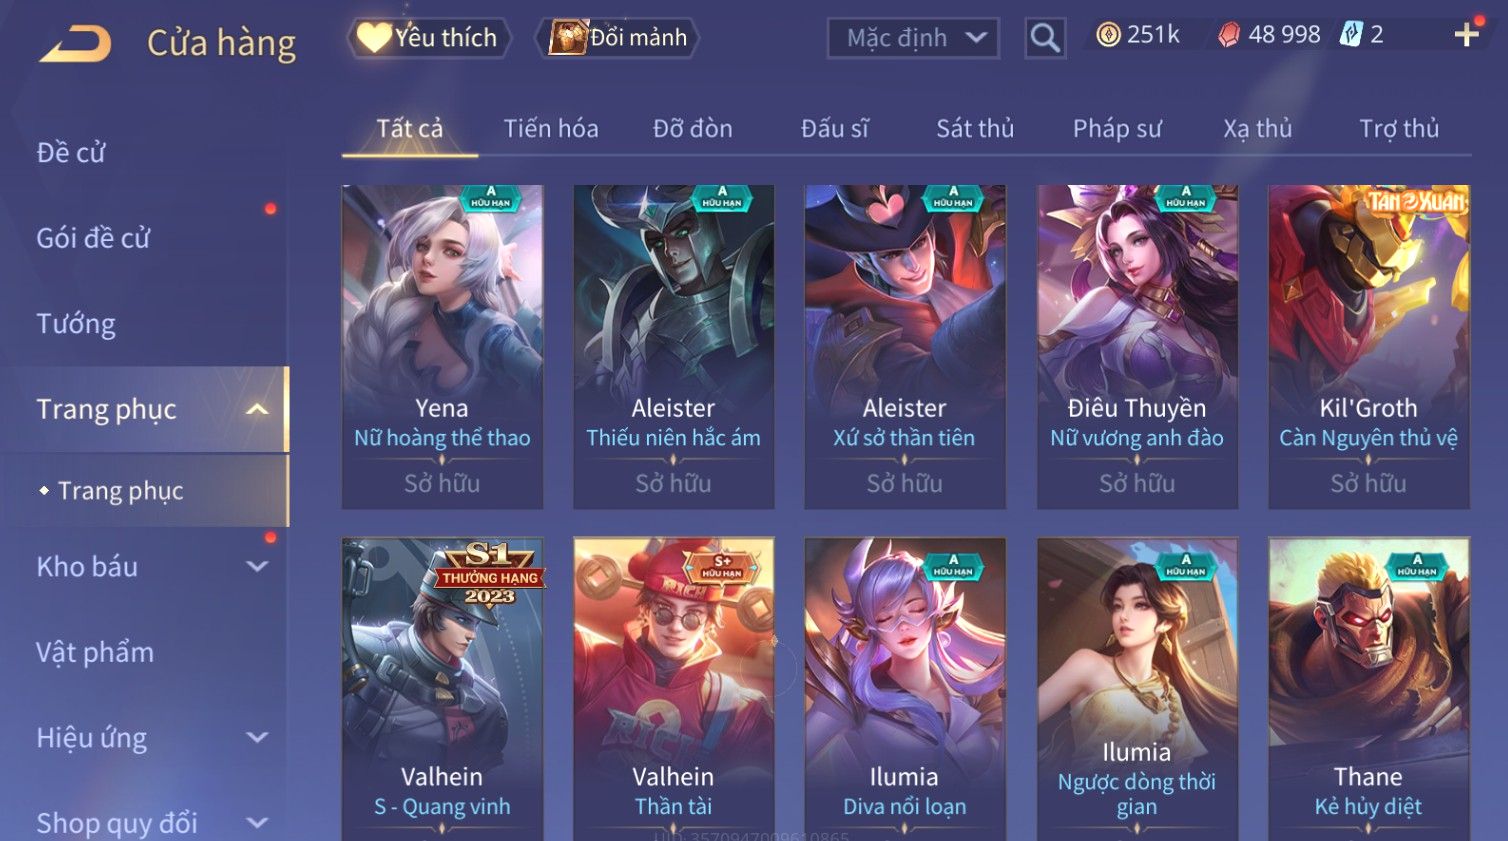The height and width of the screenshot is (841, 1508).
Task: Open the Mặc định sort dropdown
Action: [913, 38]
